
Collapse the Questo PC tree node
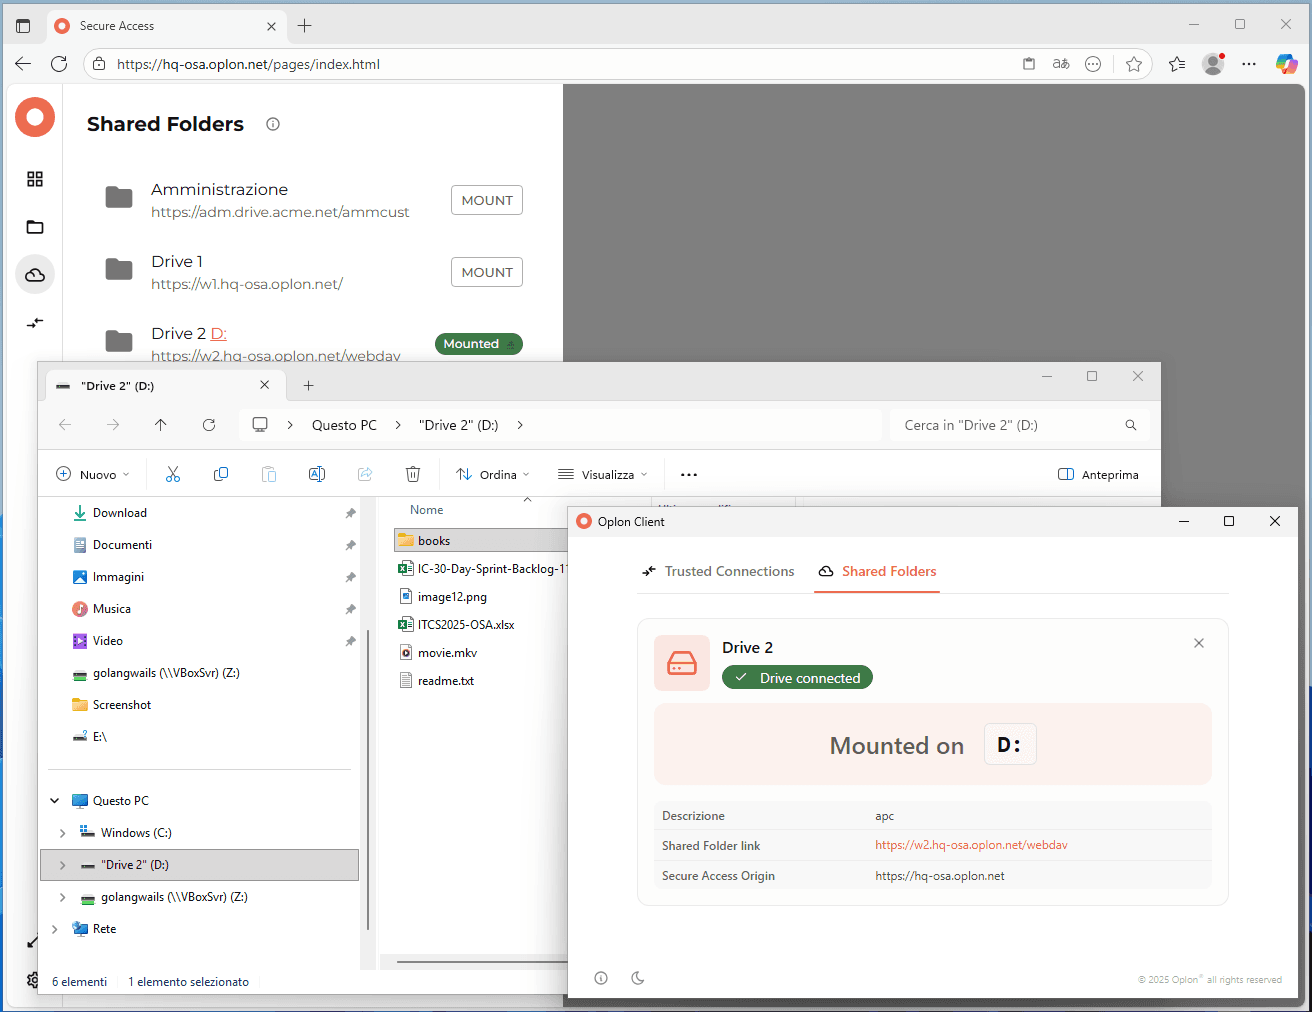click(x=55, y=801)
